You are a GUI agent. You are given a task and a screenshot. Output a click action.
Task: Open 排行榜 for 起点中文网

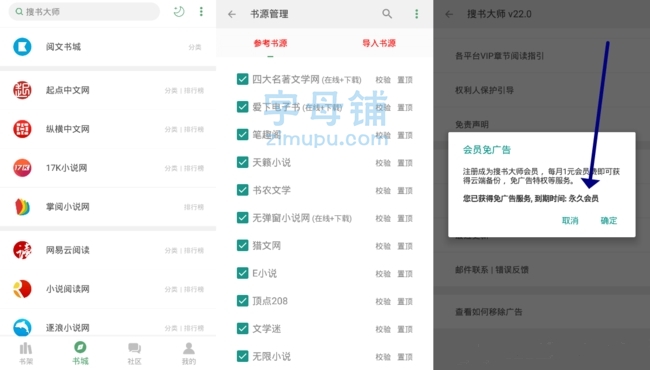(194, 90)
